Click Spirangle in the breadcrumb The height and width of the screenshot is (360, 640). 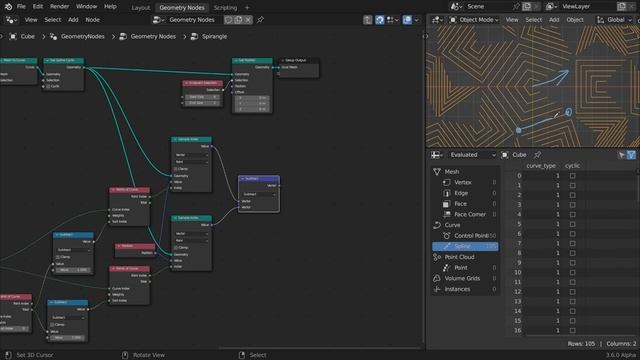coord(214,36)
